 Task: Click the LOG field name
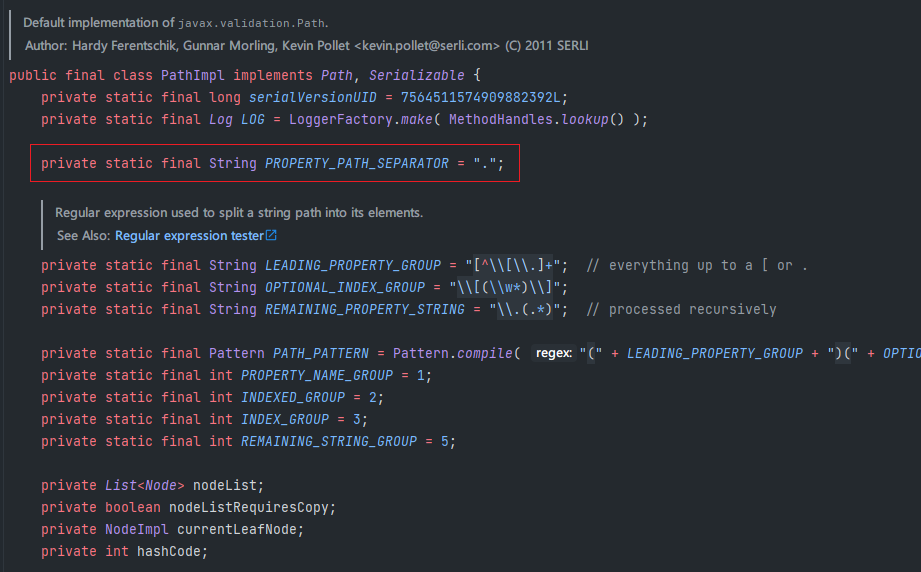click(x=253, y=119)
